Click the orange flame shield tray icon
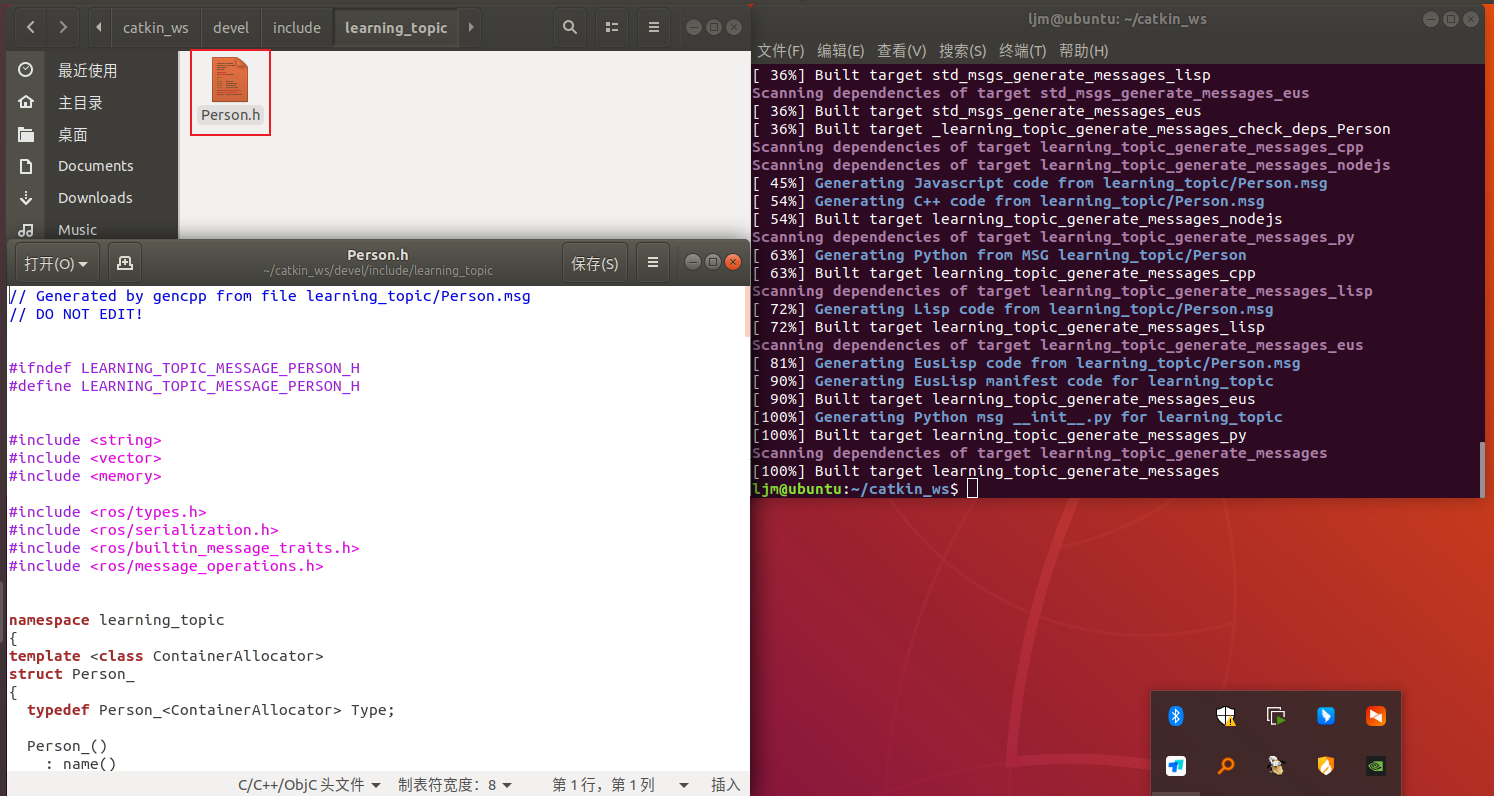 tap(1326, 766)
